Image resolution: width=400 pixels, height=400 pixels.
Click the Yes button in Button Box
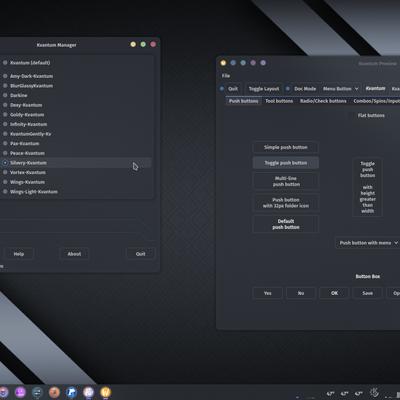268,293
